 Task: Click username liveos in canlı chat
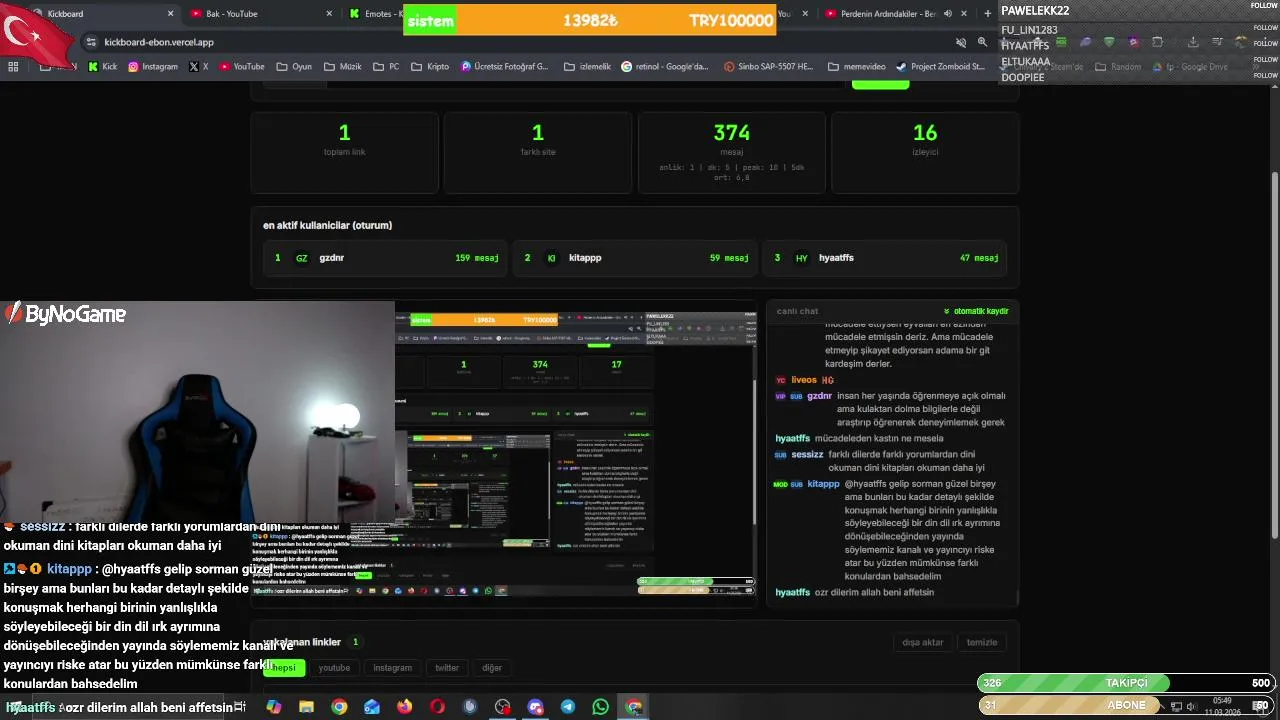(x=804, y=380)
